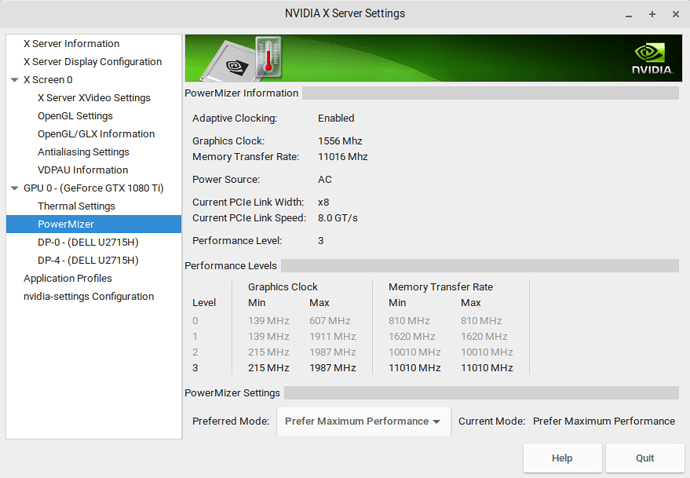Click the Power Source AC value

pyautogui.click(x=325, y=180)
